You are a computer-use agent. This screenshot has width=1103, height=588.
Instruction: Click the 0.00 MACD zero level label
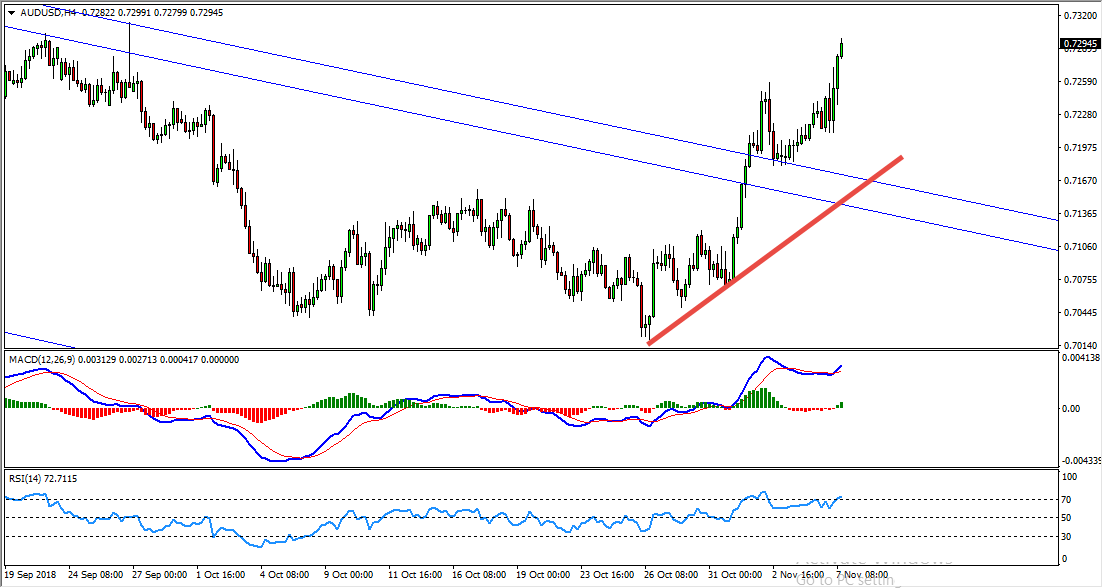pos(1072,409)
